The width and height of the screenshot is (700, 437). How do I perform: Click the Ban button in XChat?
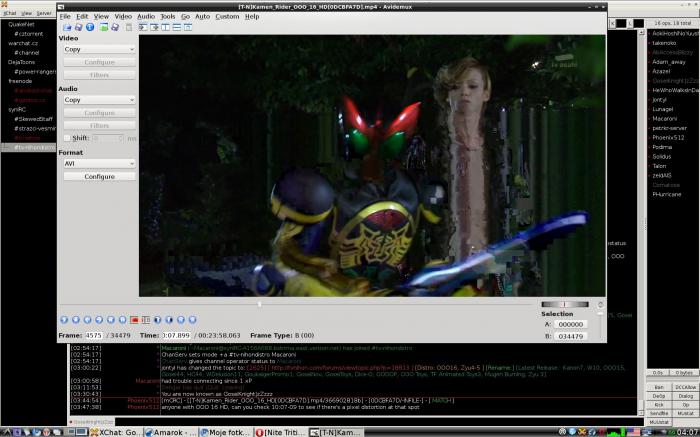click(658, 387)
